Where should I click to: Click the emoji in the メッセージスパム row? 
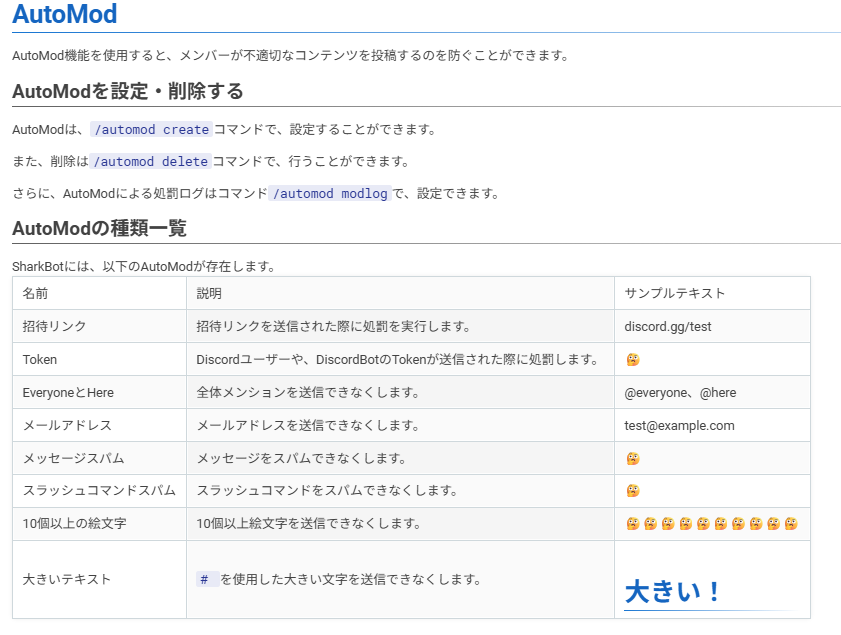(633, 459)
